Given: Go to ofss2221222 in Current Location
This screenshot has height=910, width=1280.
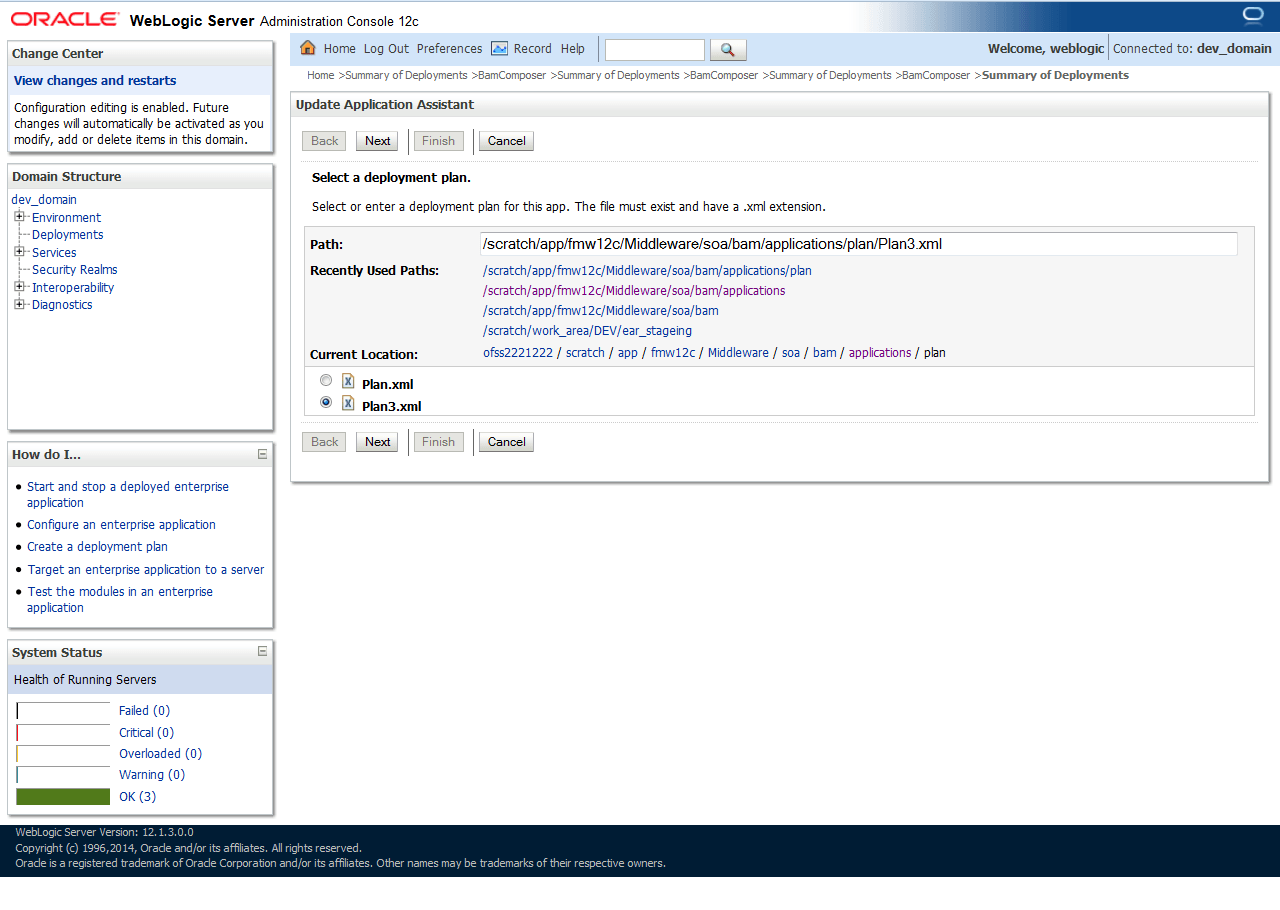Looking at the screenshot, I should coord(518,353).
